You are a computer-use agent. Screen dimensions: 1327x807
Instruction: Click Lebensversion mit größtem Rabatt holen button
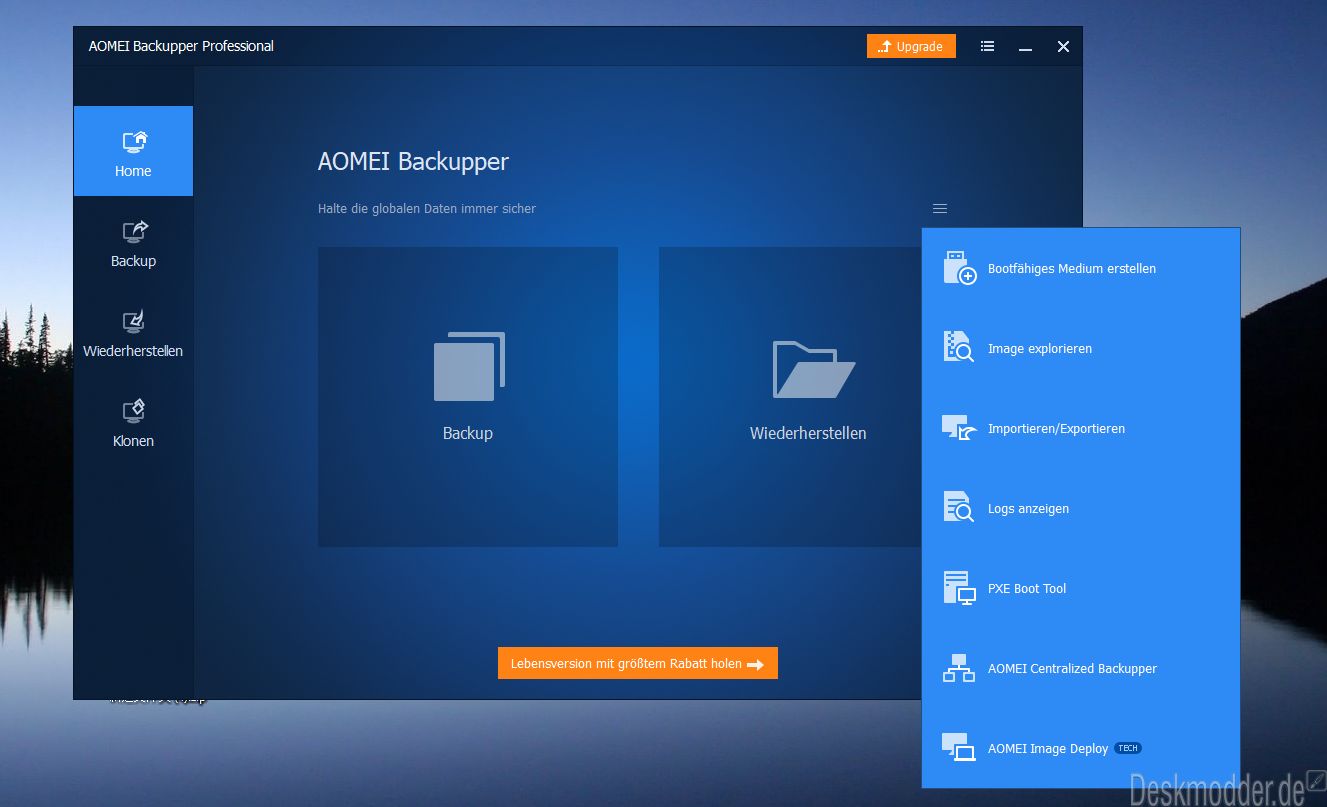638,663
